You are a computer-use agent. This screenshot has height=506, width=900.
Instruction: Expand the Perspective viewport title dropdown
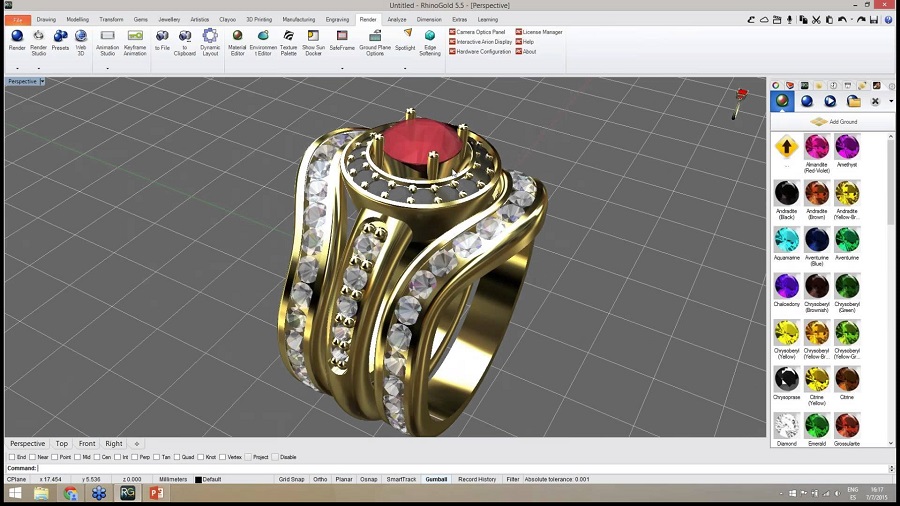click(x=42, y=81)
